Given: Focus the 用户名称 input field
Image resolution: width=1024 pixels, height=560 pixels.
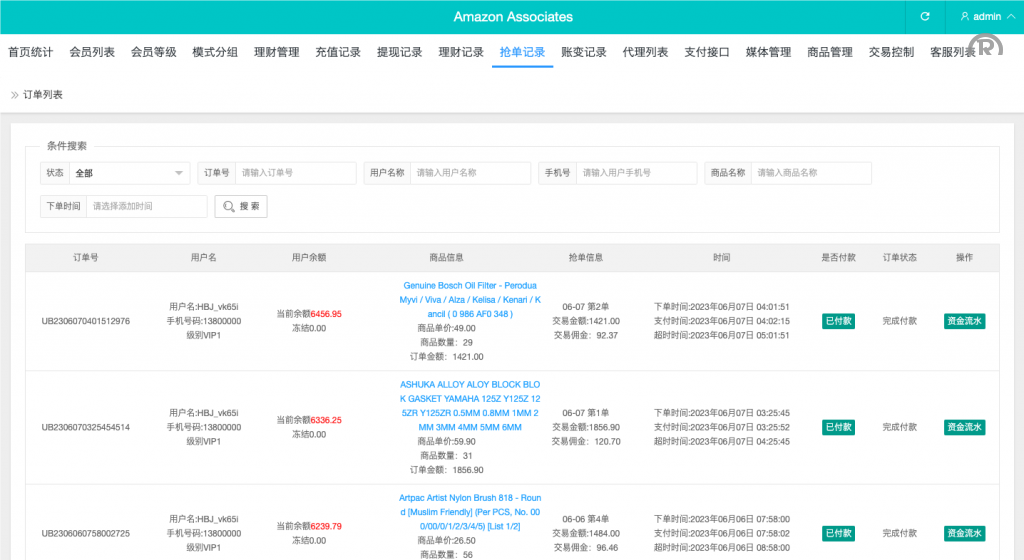Looking at the screenshot, I should click(x=470, y=173).
